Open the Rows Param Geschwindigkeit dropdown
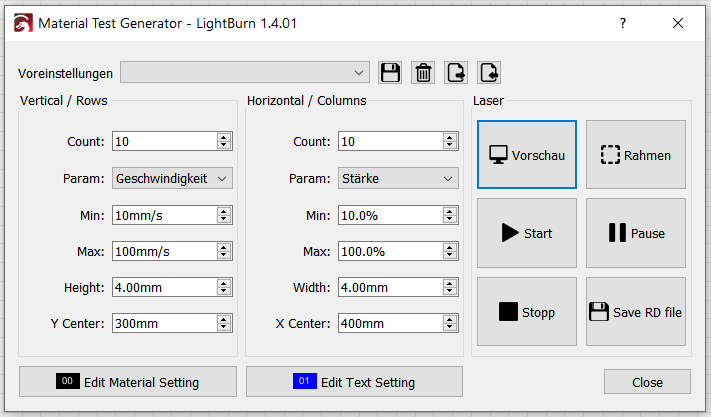 (172, 178)
